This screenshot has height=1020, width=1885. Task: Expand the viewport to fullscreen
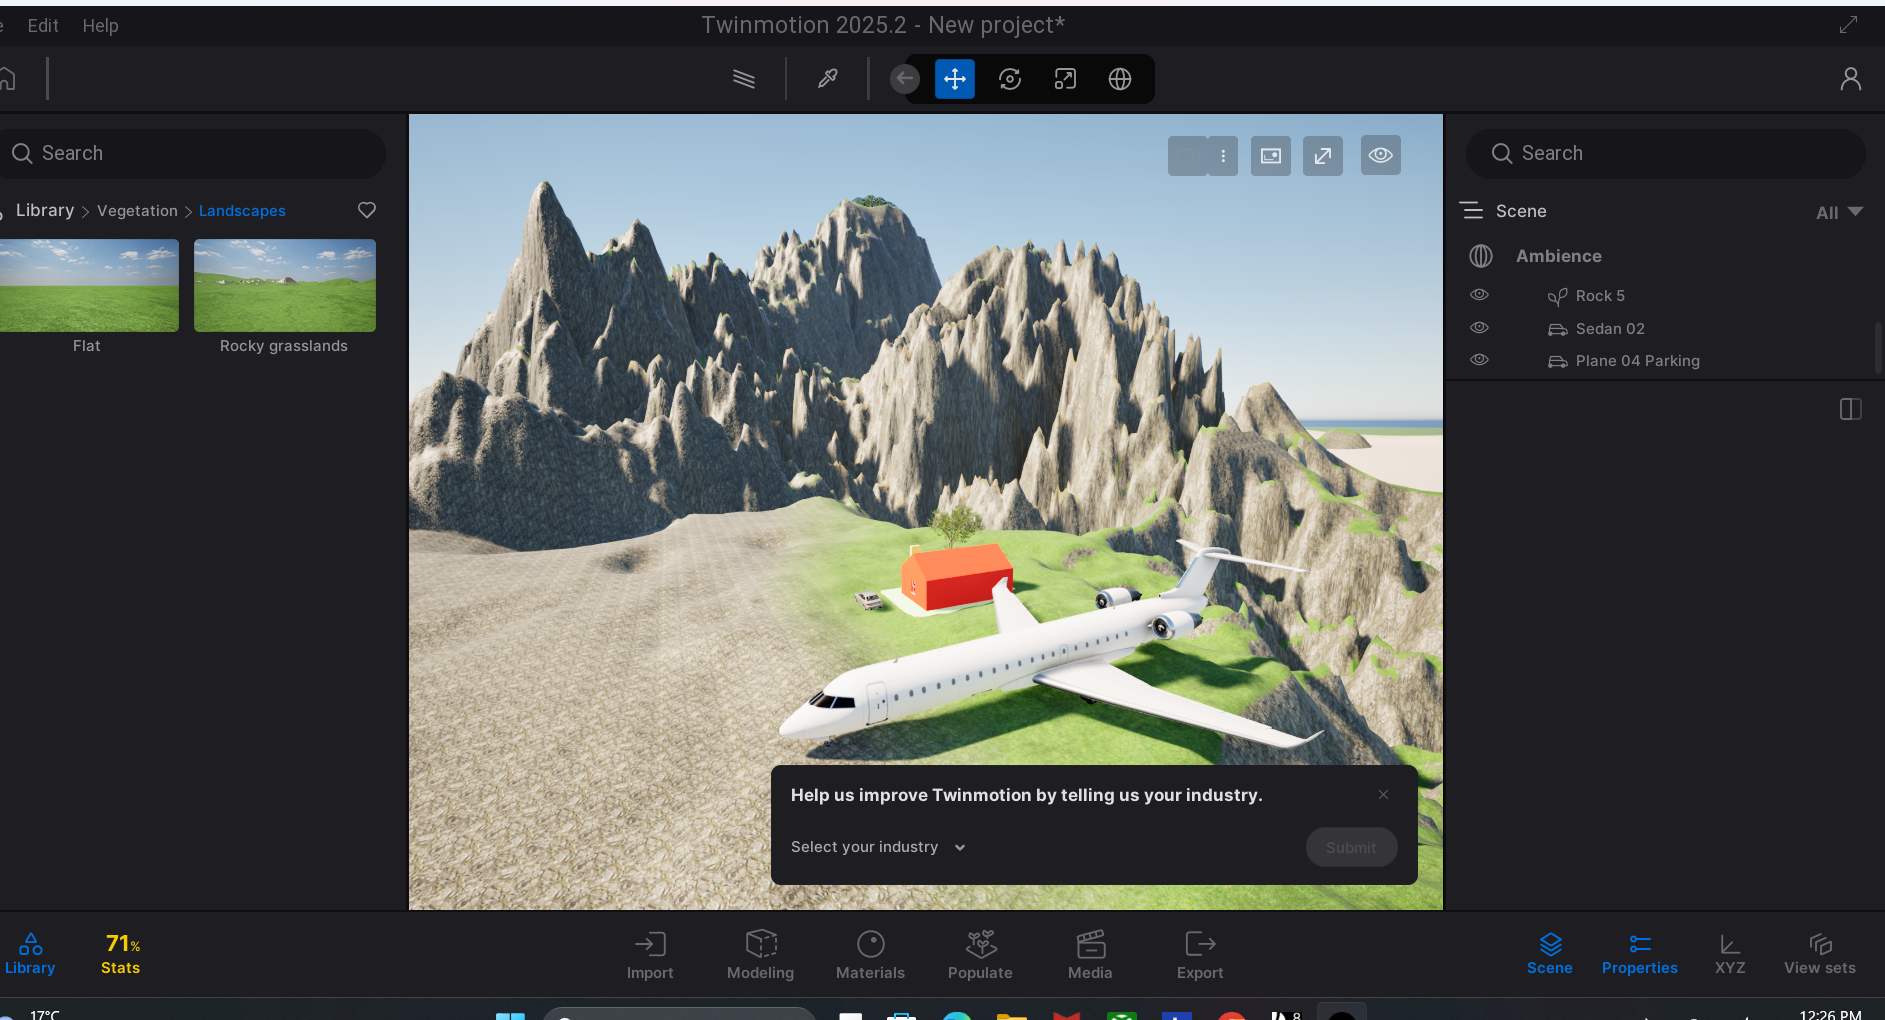pyautogui.click(x=1323, y=155)
